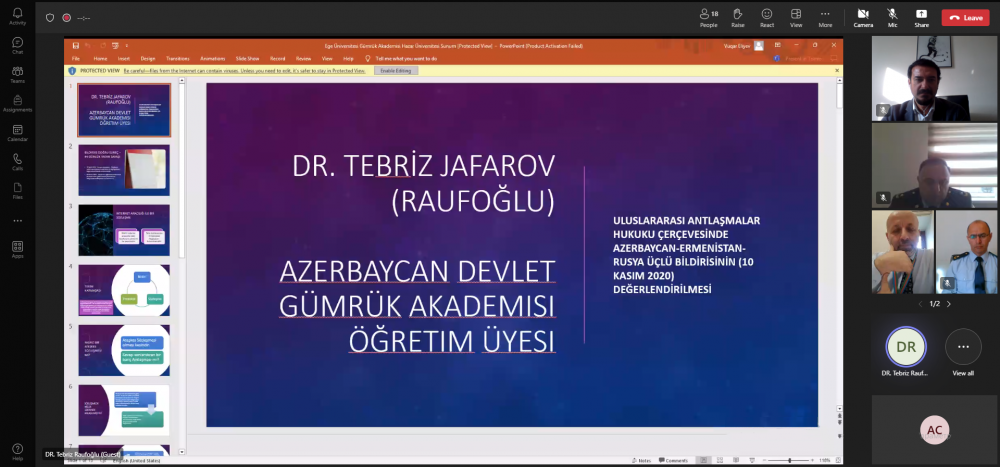This screenshot has height=467, width=1000.
Task: Open the Record ribbon tab
Action: [277, 59]
